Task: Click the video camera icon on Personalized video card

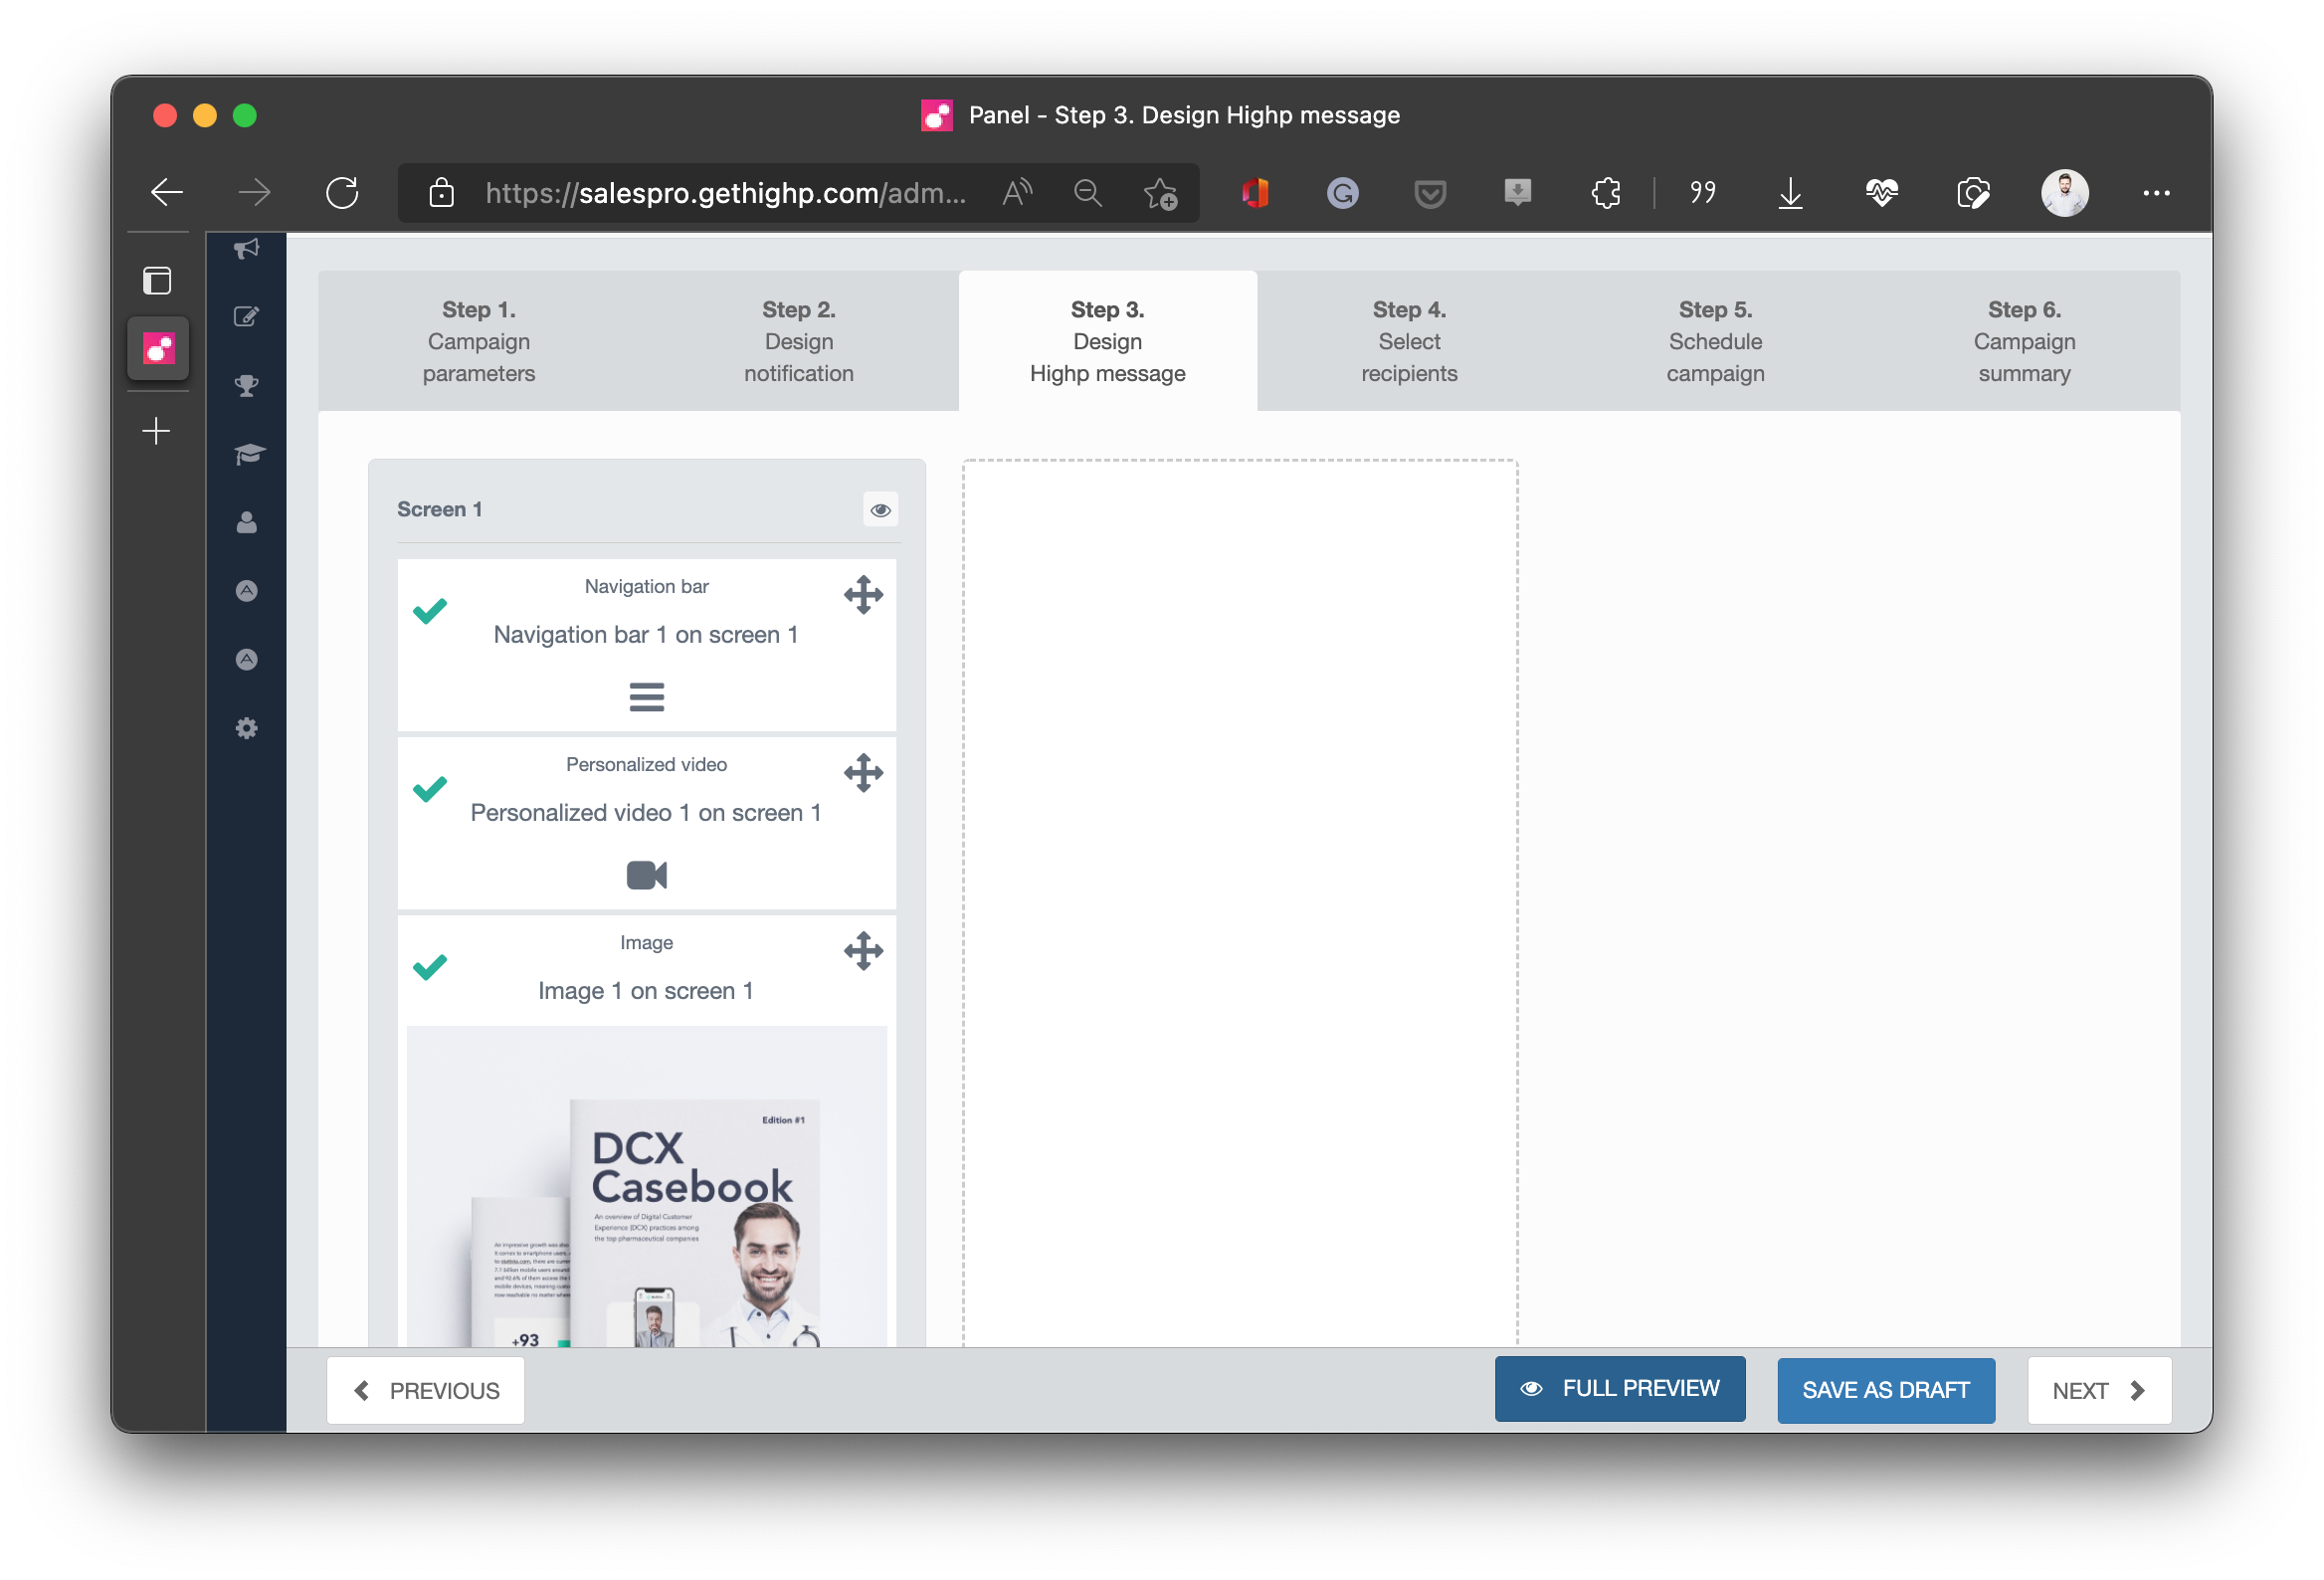Action: 646,875
